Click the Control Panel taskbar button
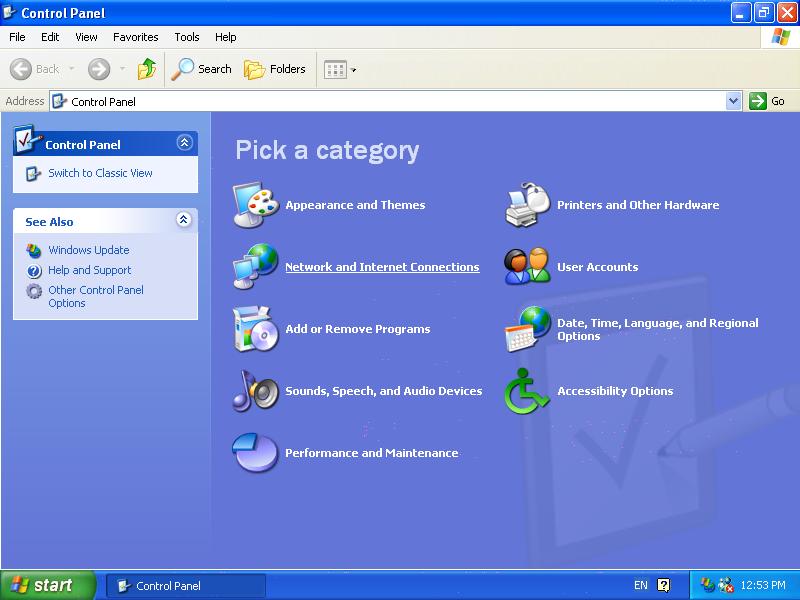 [x=186, y=585]
